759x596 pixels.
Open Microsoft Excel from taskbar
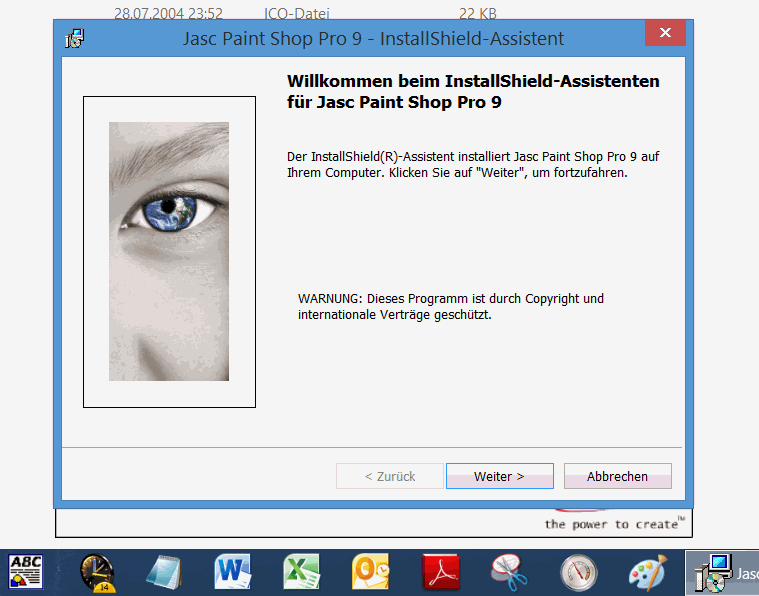(301, 573)
